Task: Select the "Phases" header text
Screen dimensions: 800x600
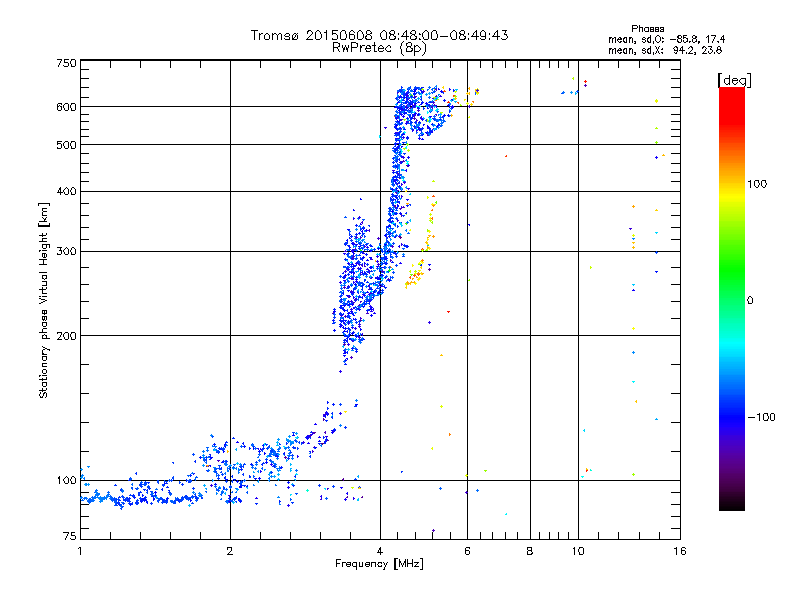Action: point(647,29)
